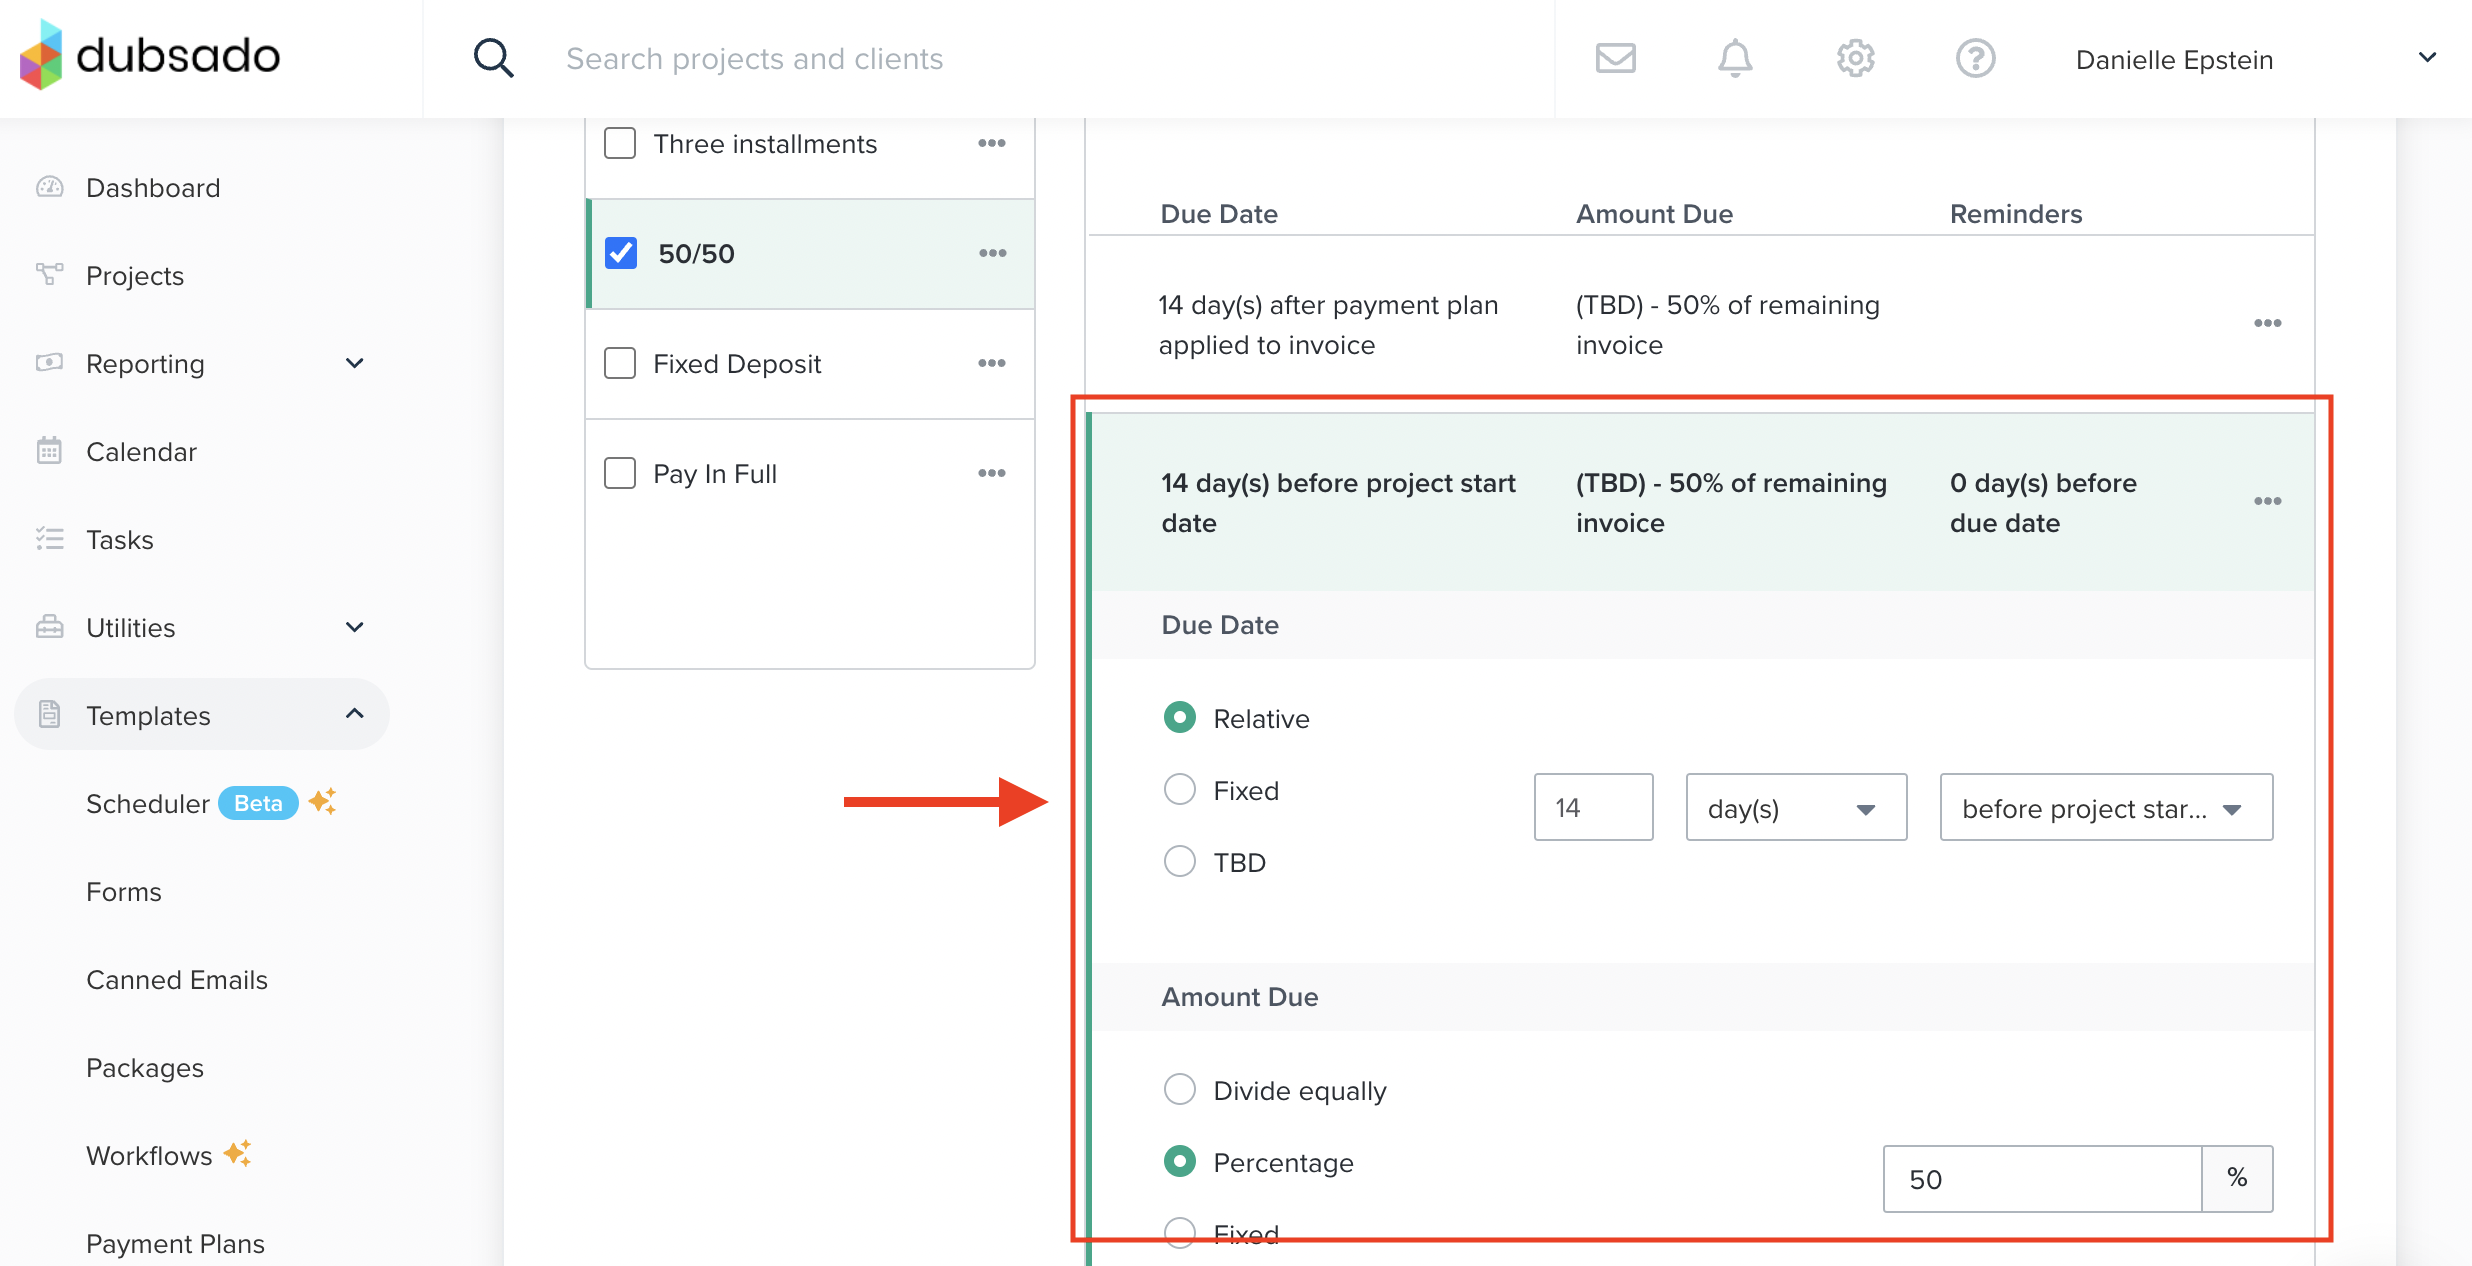Go to Calendar in sidebar
Image resolution: width=2472 pixels, height=1266 pixels.
pyautogui.click(x=141, y=452)
